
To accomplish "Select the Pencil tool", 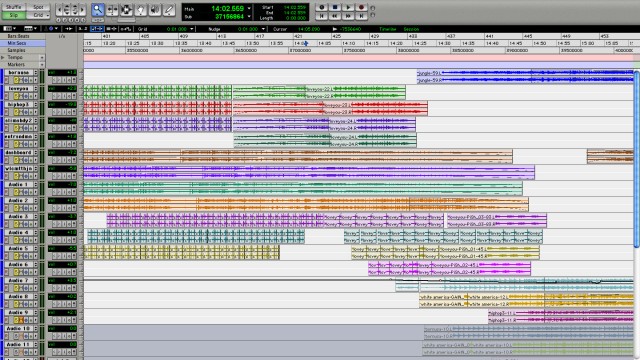I will click(x=169, y=9).
